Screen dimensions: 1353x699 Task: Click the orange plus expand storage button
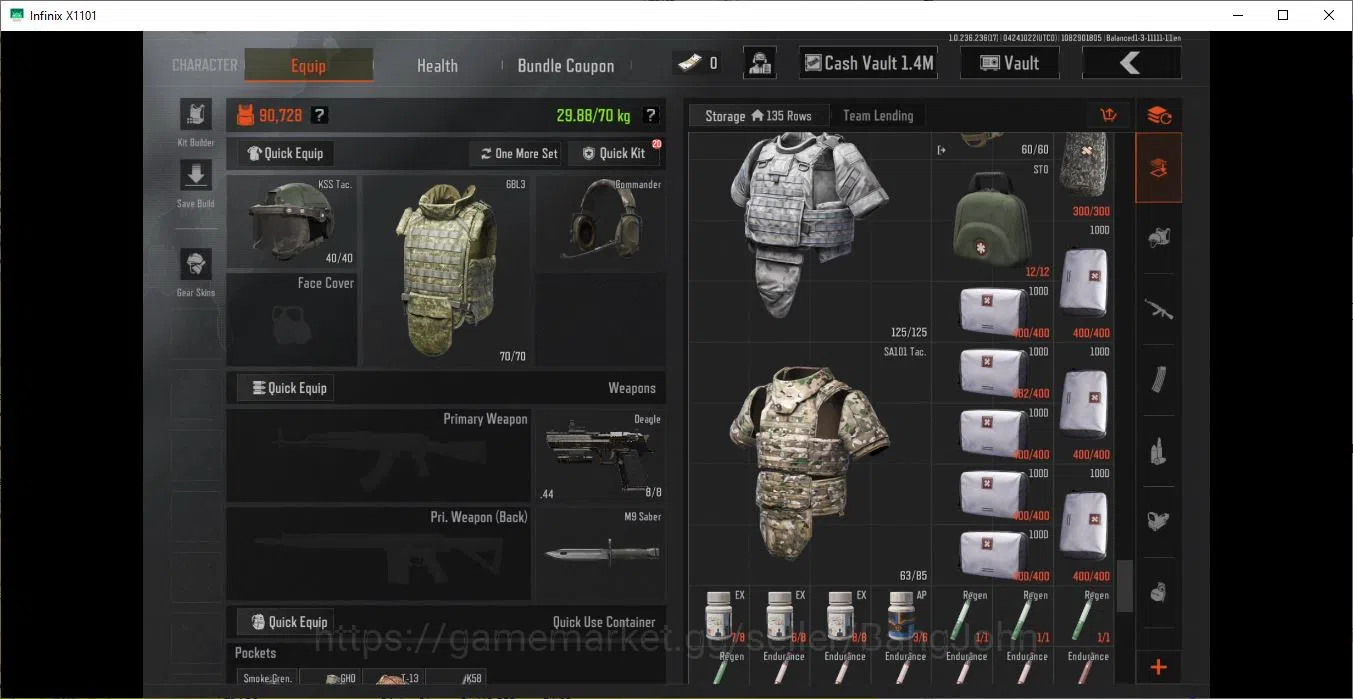1159,667
